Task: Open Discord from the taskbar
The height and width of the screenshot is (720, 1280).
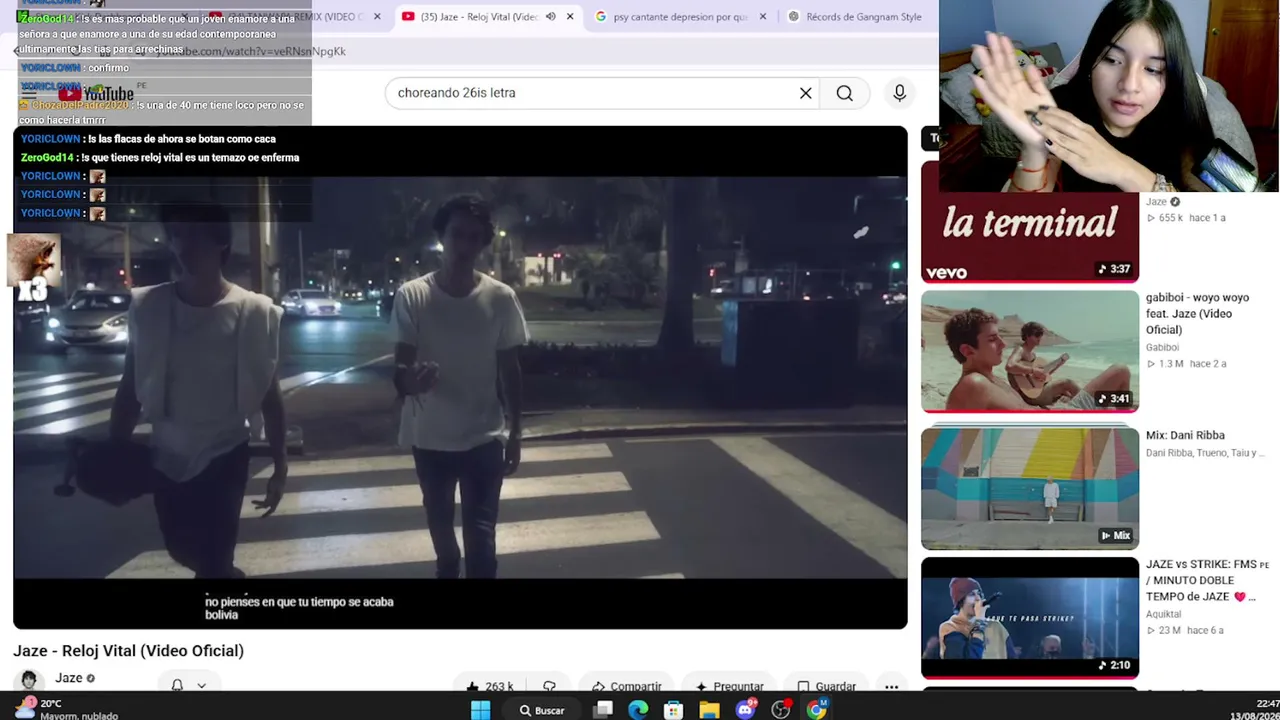Action: click(x=745, y=710)
